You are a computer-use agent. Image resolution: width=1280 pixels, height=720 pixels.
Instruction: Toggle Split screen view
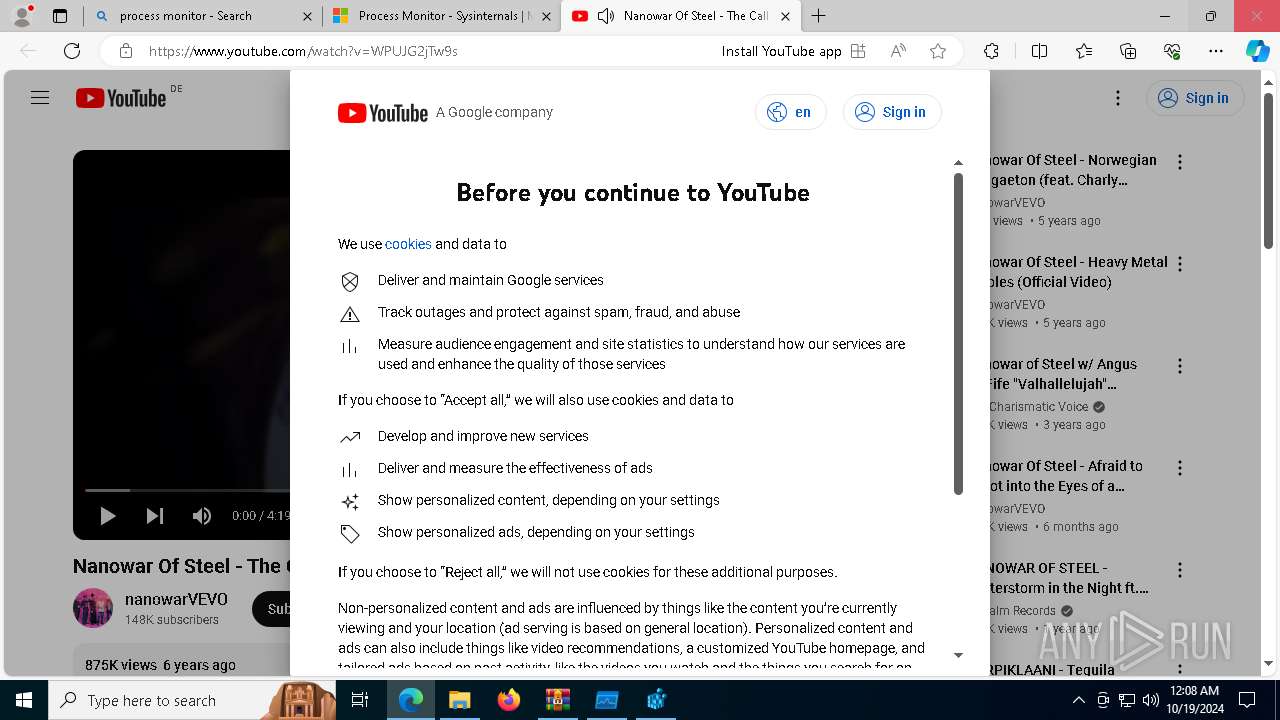click(x=1039, y=51)
